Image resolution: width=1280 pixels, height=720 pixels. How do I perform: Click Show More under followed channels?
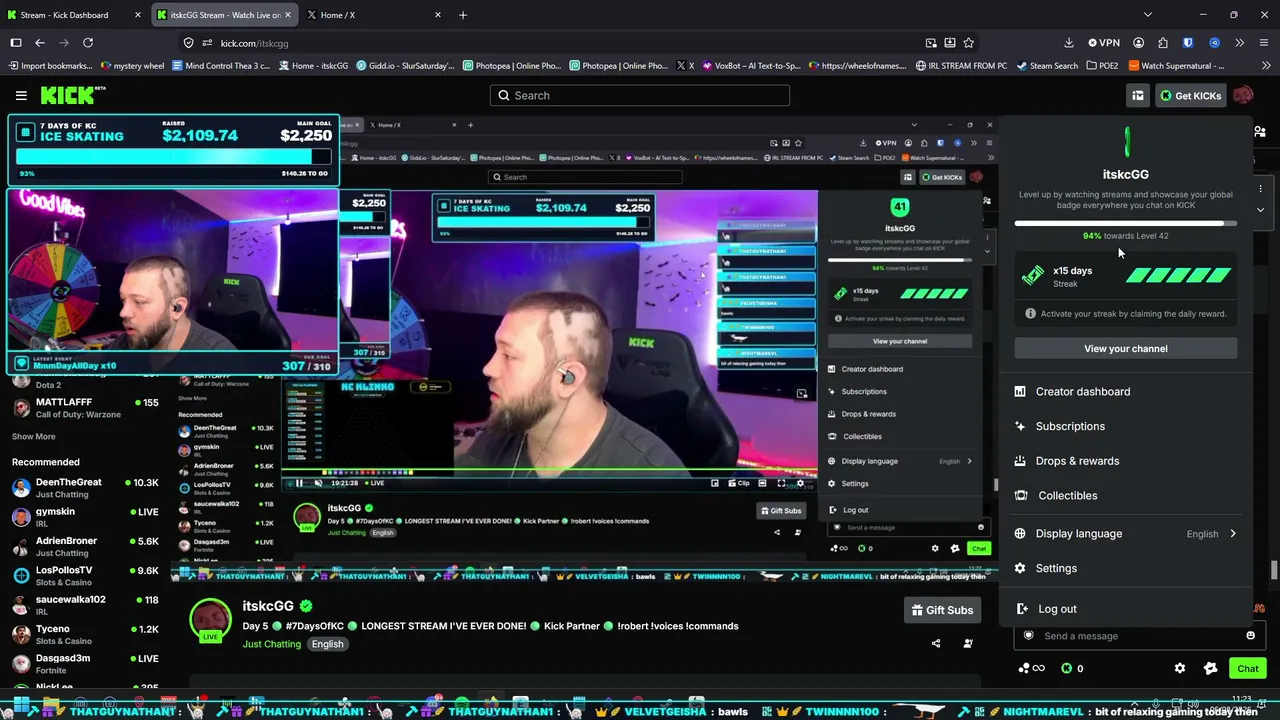(34, 436)
